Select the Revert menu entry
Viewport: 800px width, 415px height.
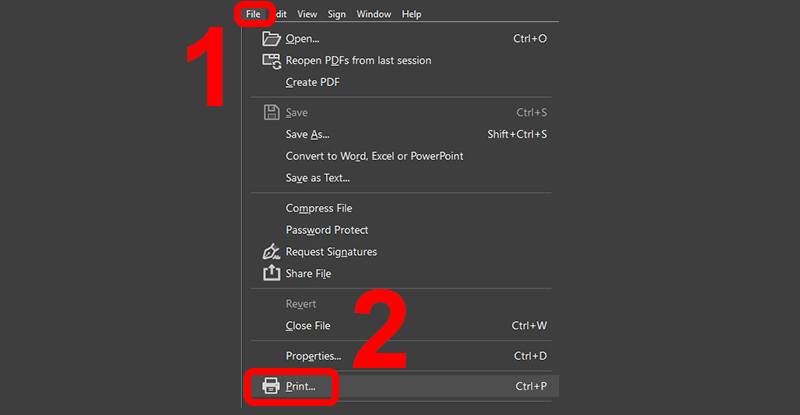pyautogui.click(x=301, y=304)
